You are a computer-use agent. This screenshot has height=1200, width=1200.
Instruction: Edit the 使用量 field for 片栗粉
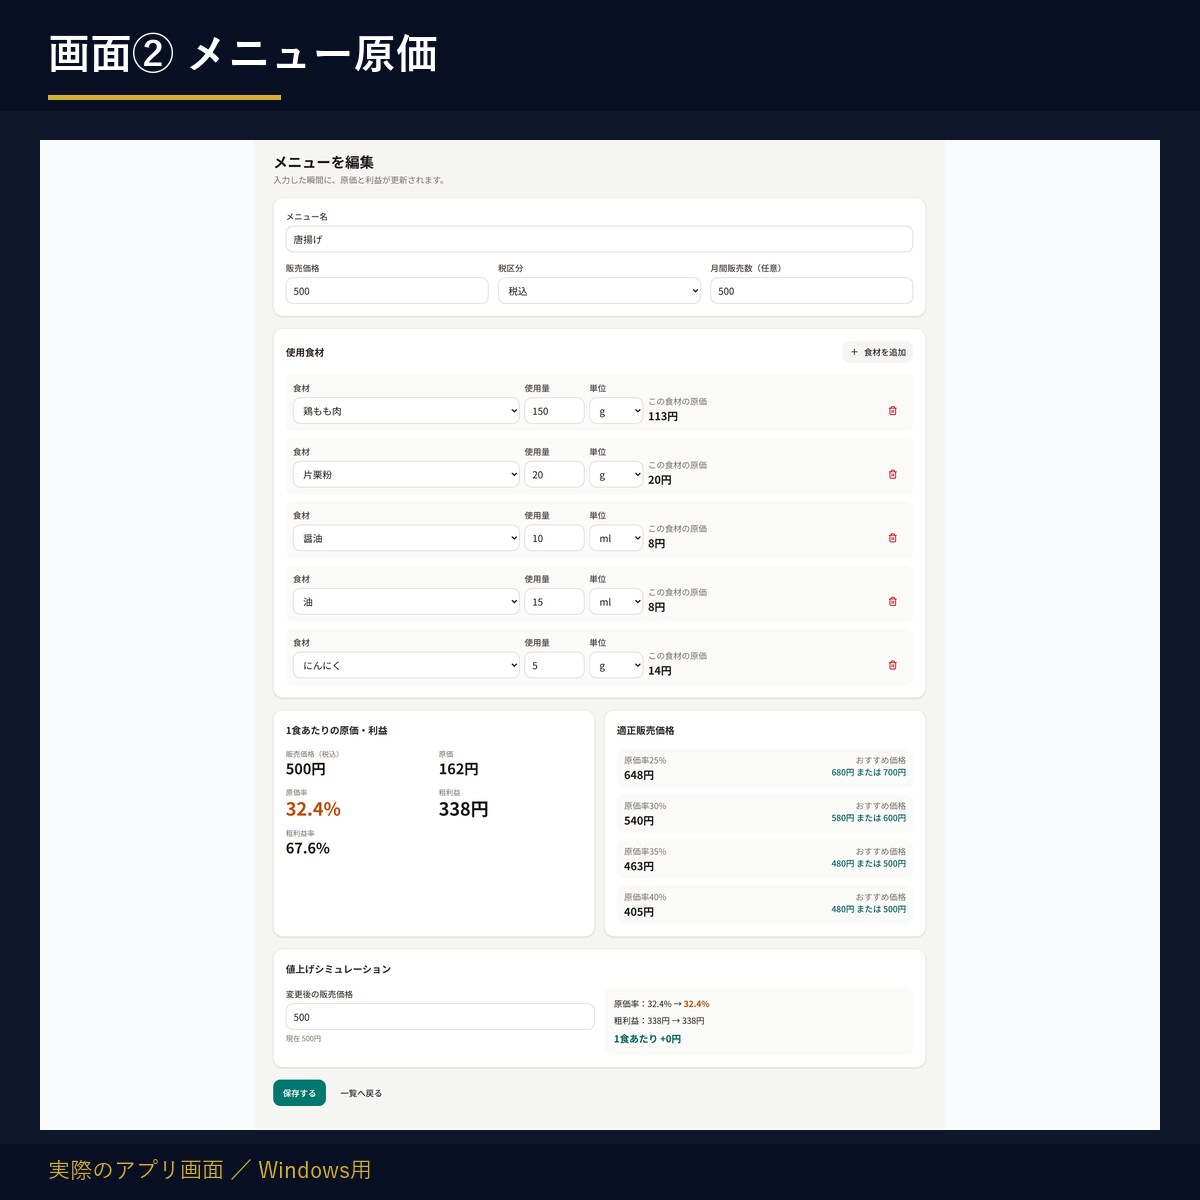click(554, 475)
